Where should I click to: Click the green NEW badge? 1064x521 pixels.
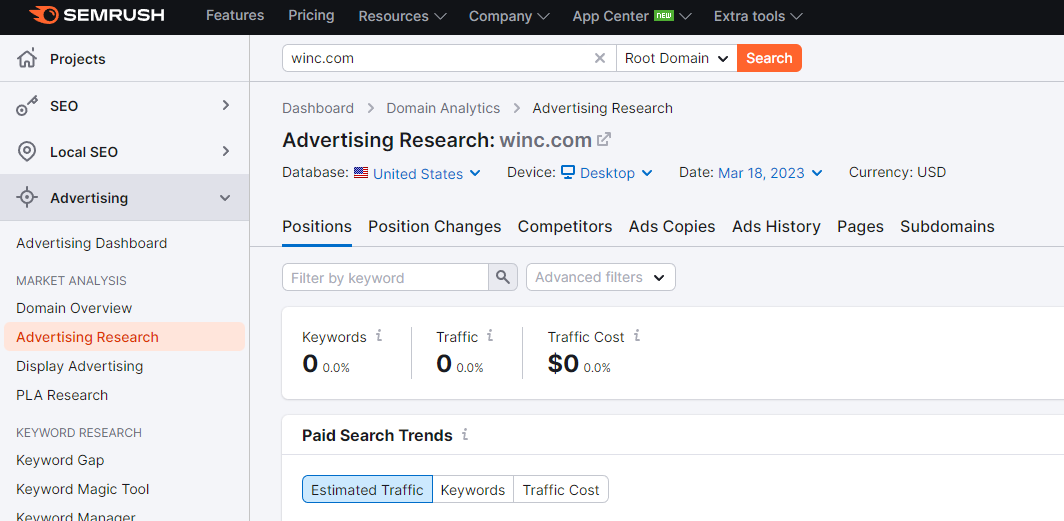(664, 15)
